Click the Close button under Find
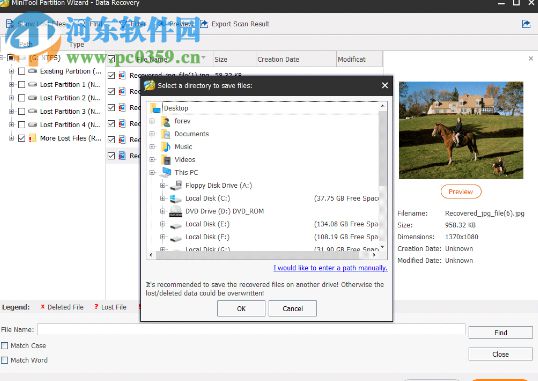This screenshot has height=381, width=538. click(500, 354)
